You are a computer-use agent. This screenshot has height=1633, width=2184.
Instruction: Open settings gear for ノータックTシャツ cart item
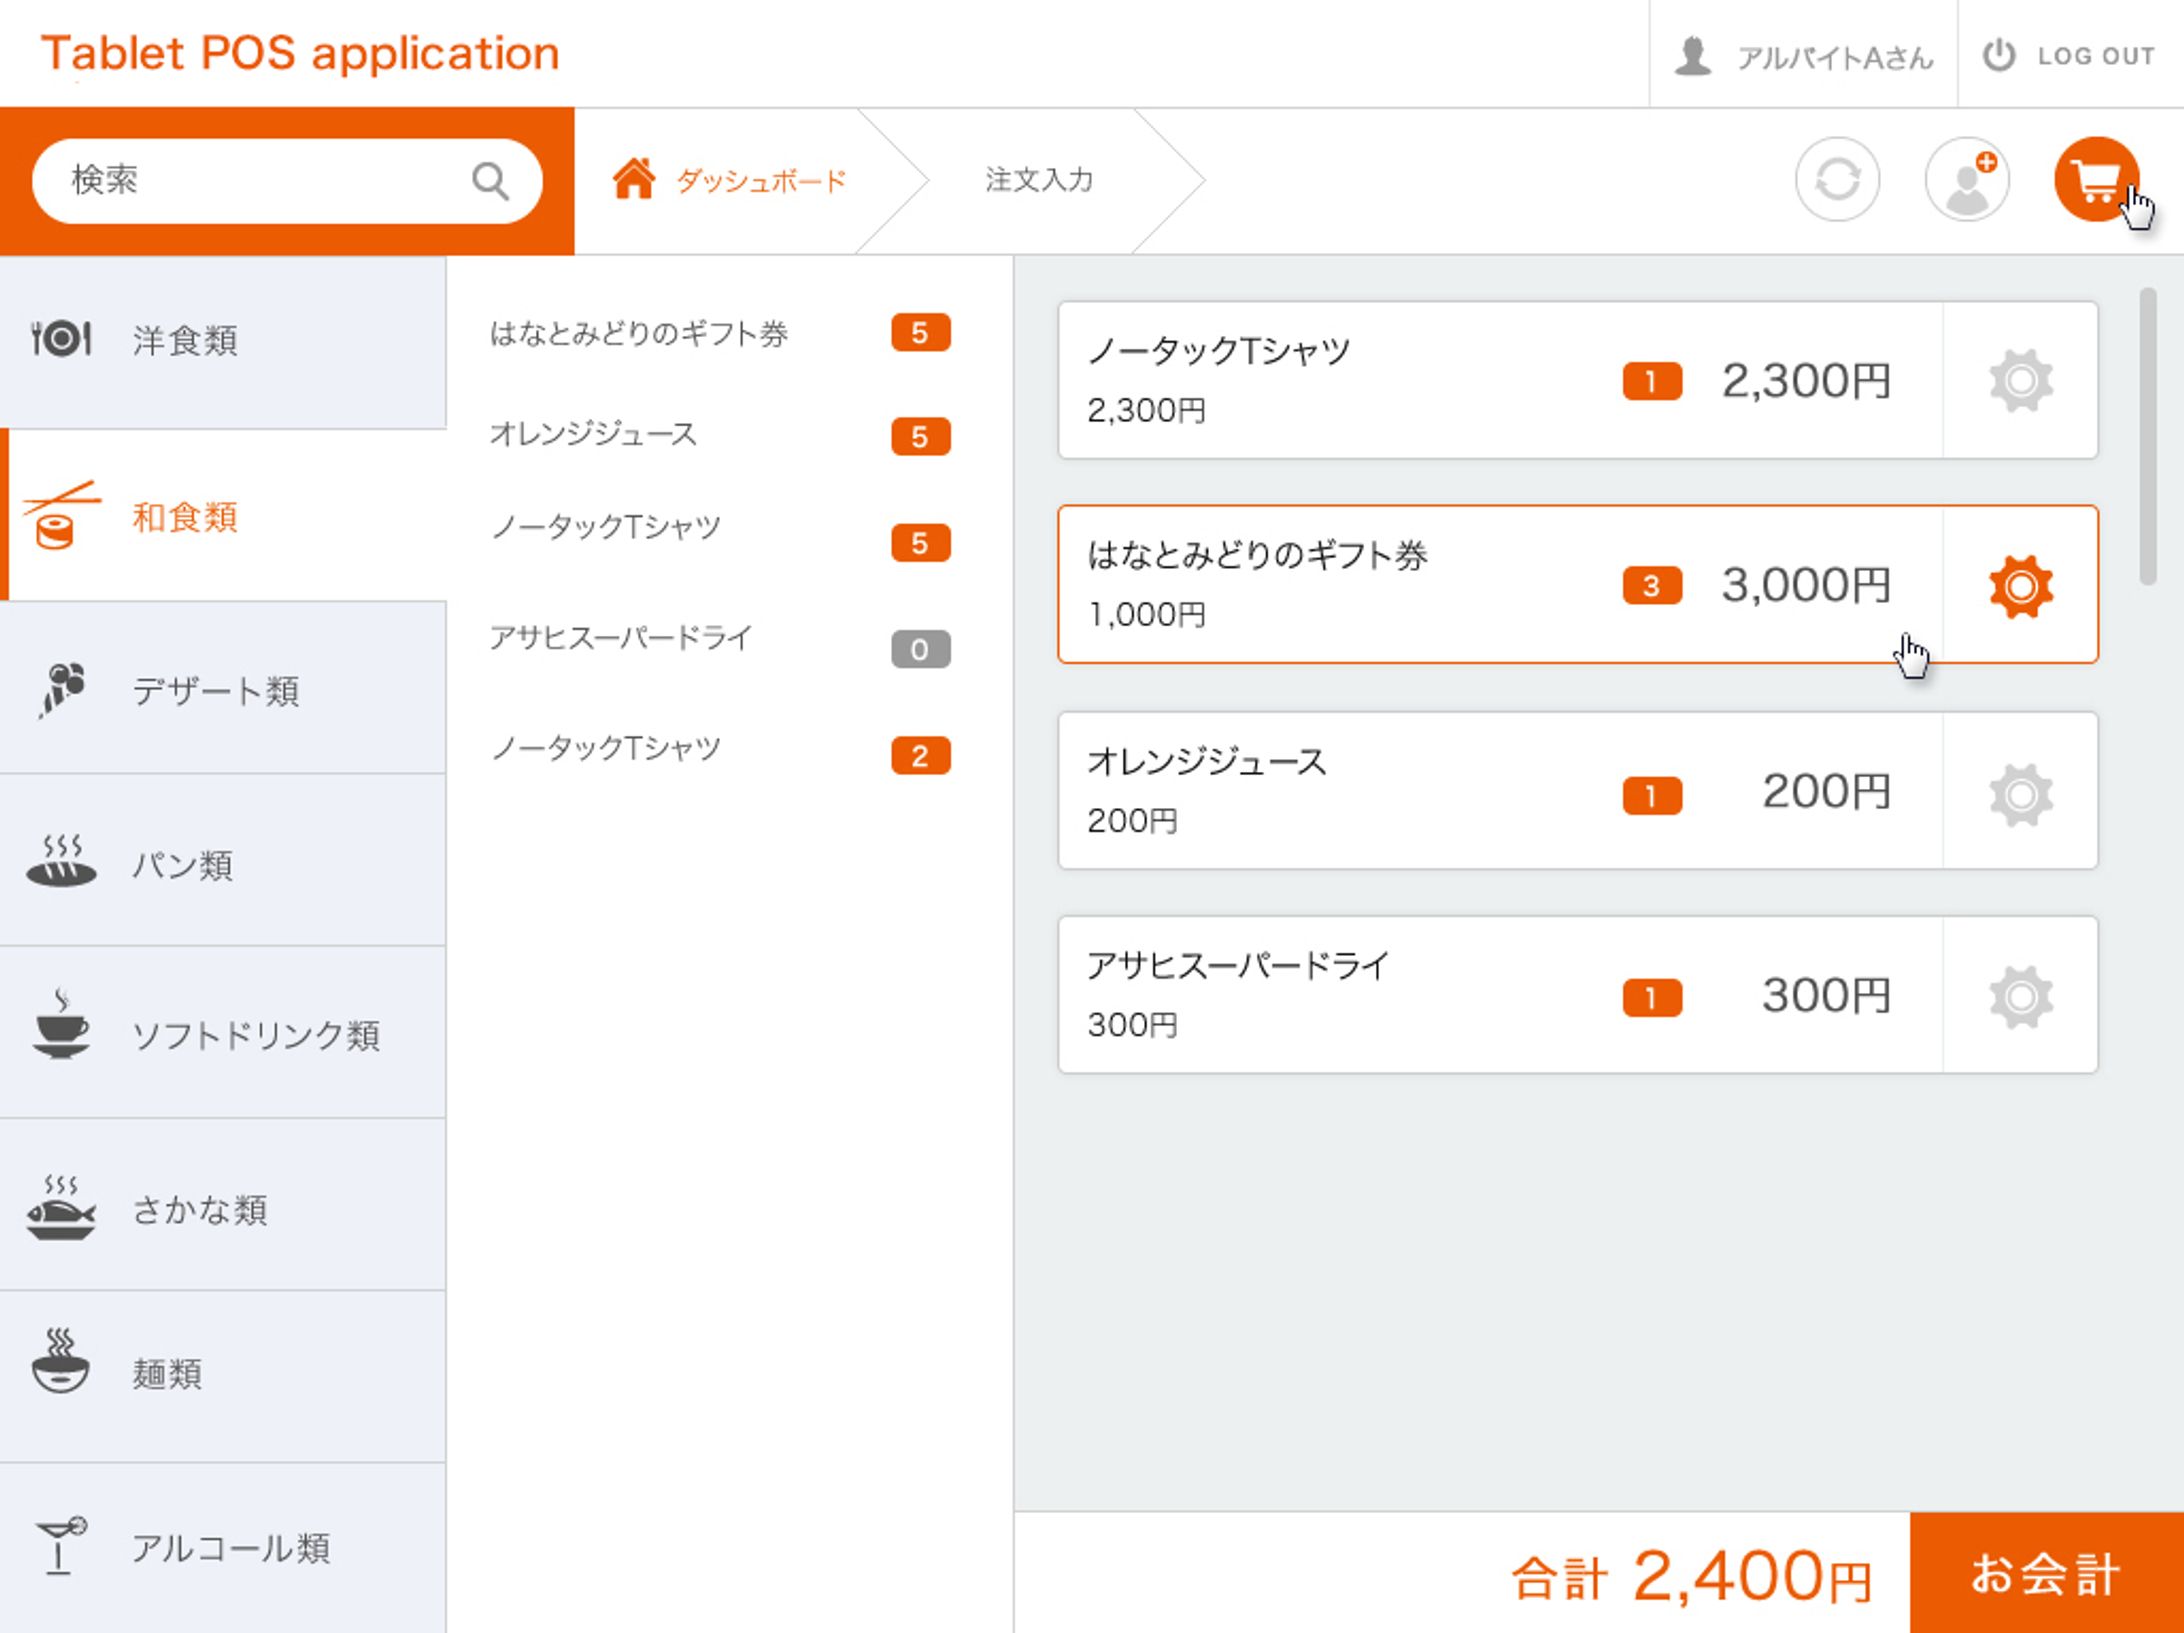[2021, 381]
